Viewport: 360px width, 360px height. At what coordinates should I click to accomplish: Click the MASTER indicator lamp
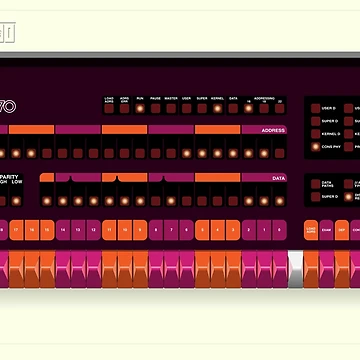(x=171, y=109)
